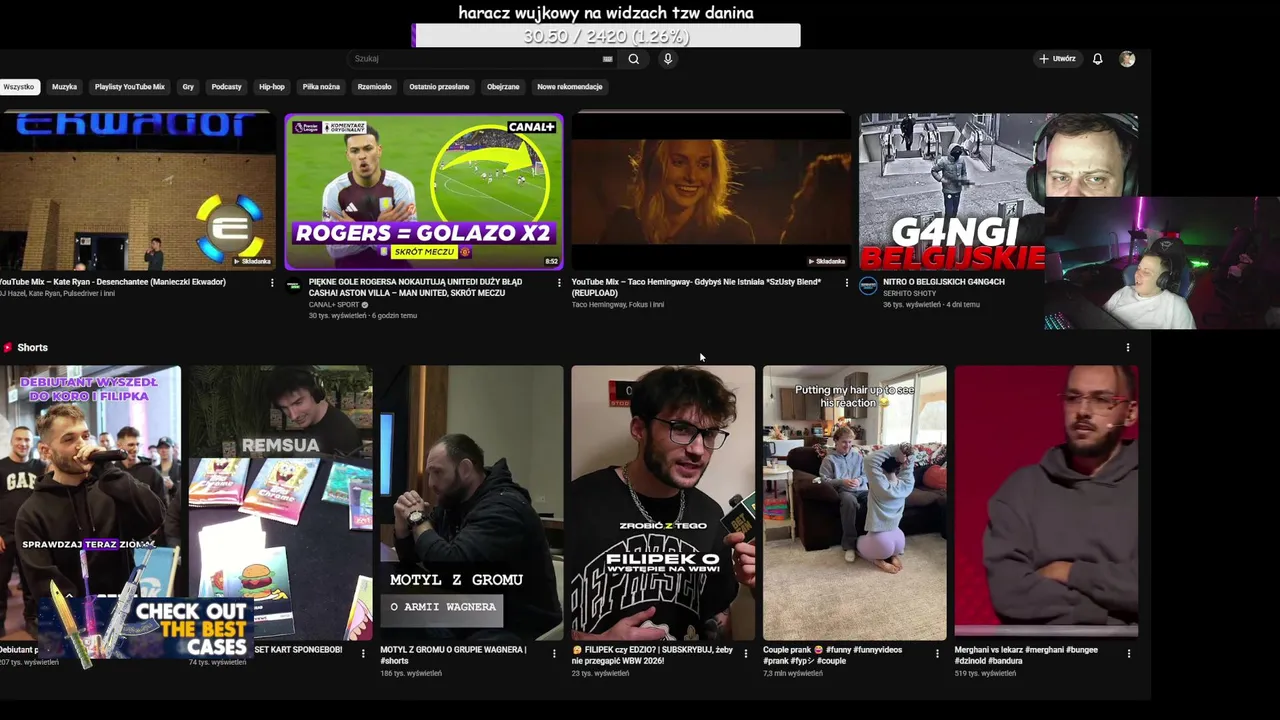Open the account avatar menu
1280x720 pixels.
pos(1127,59)
